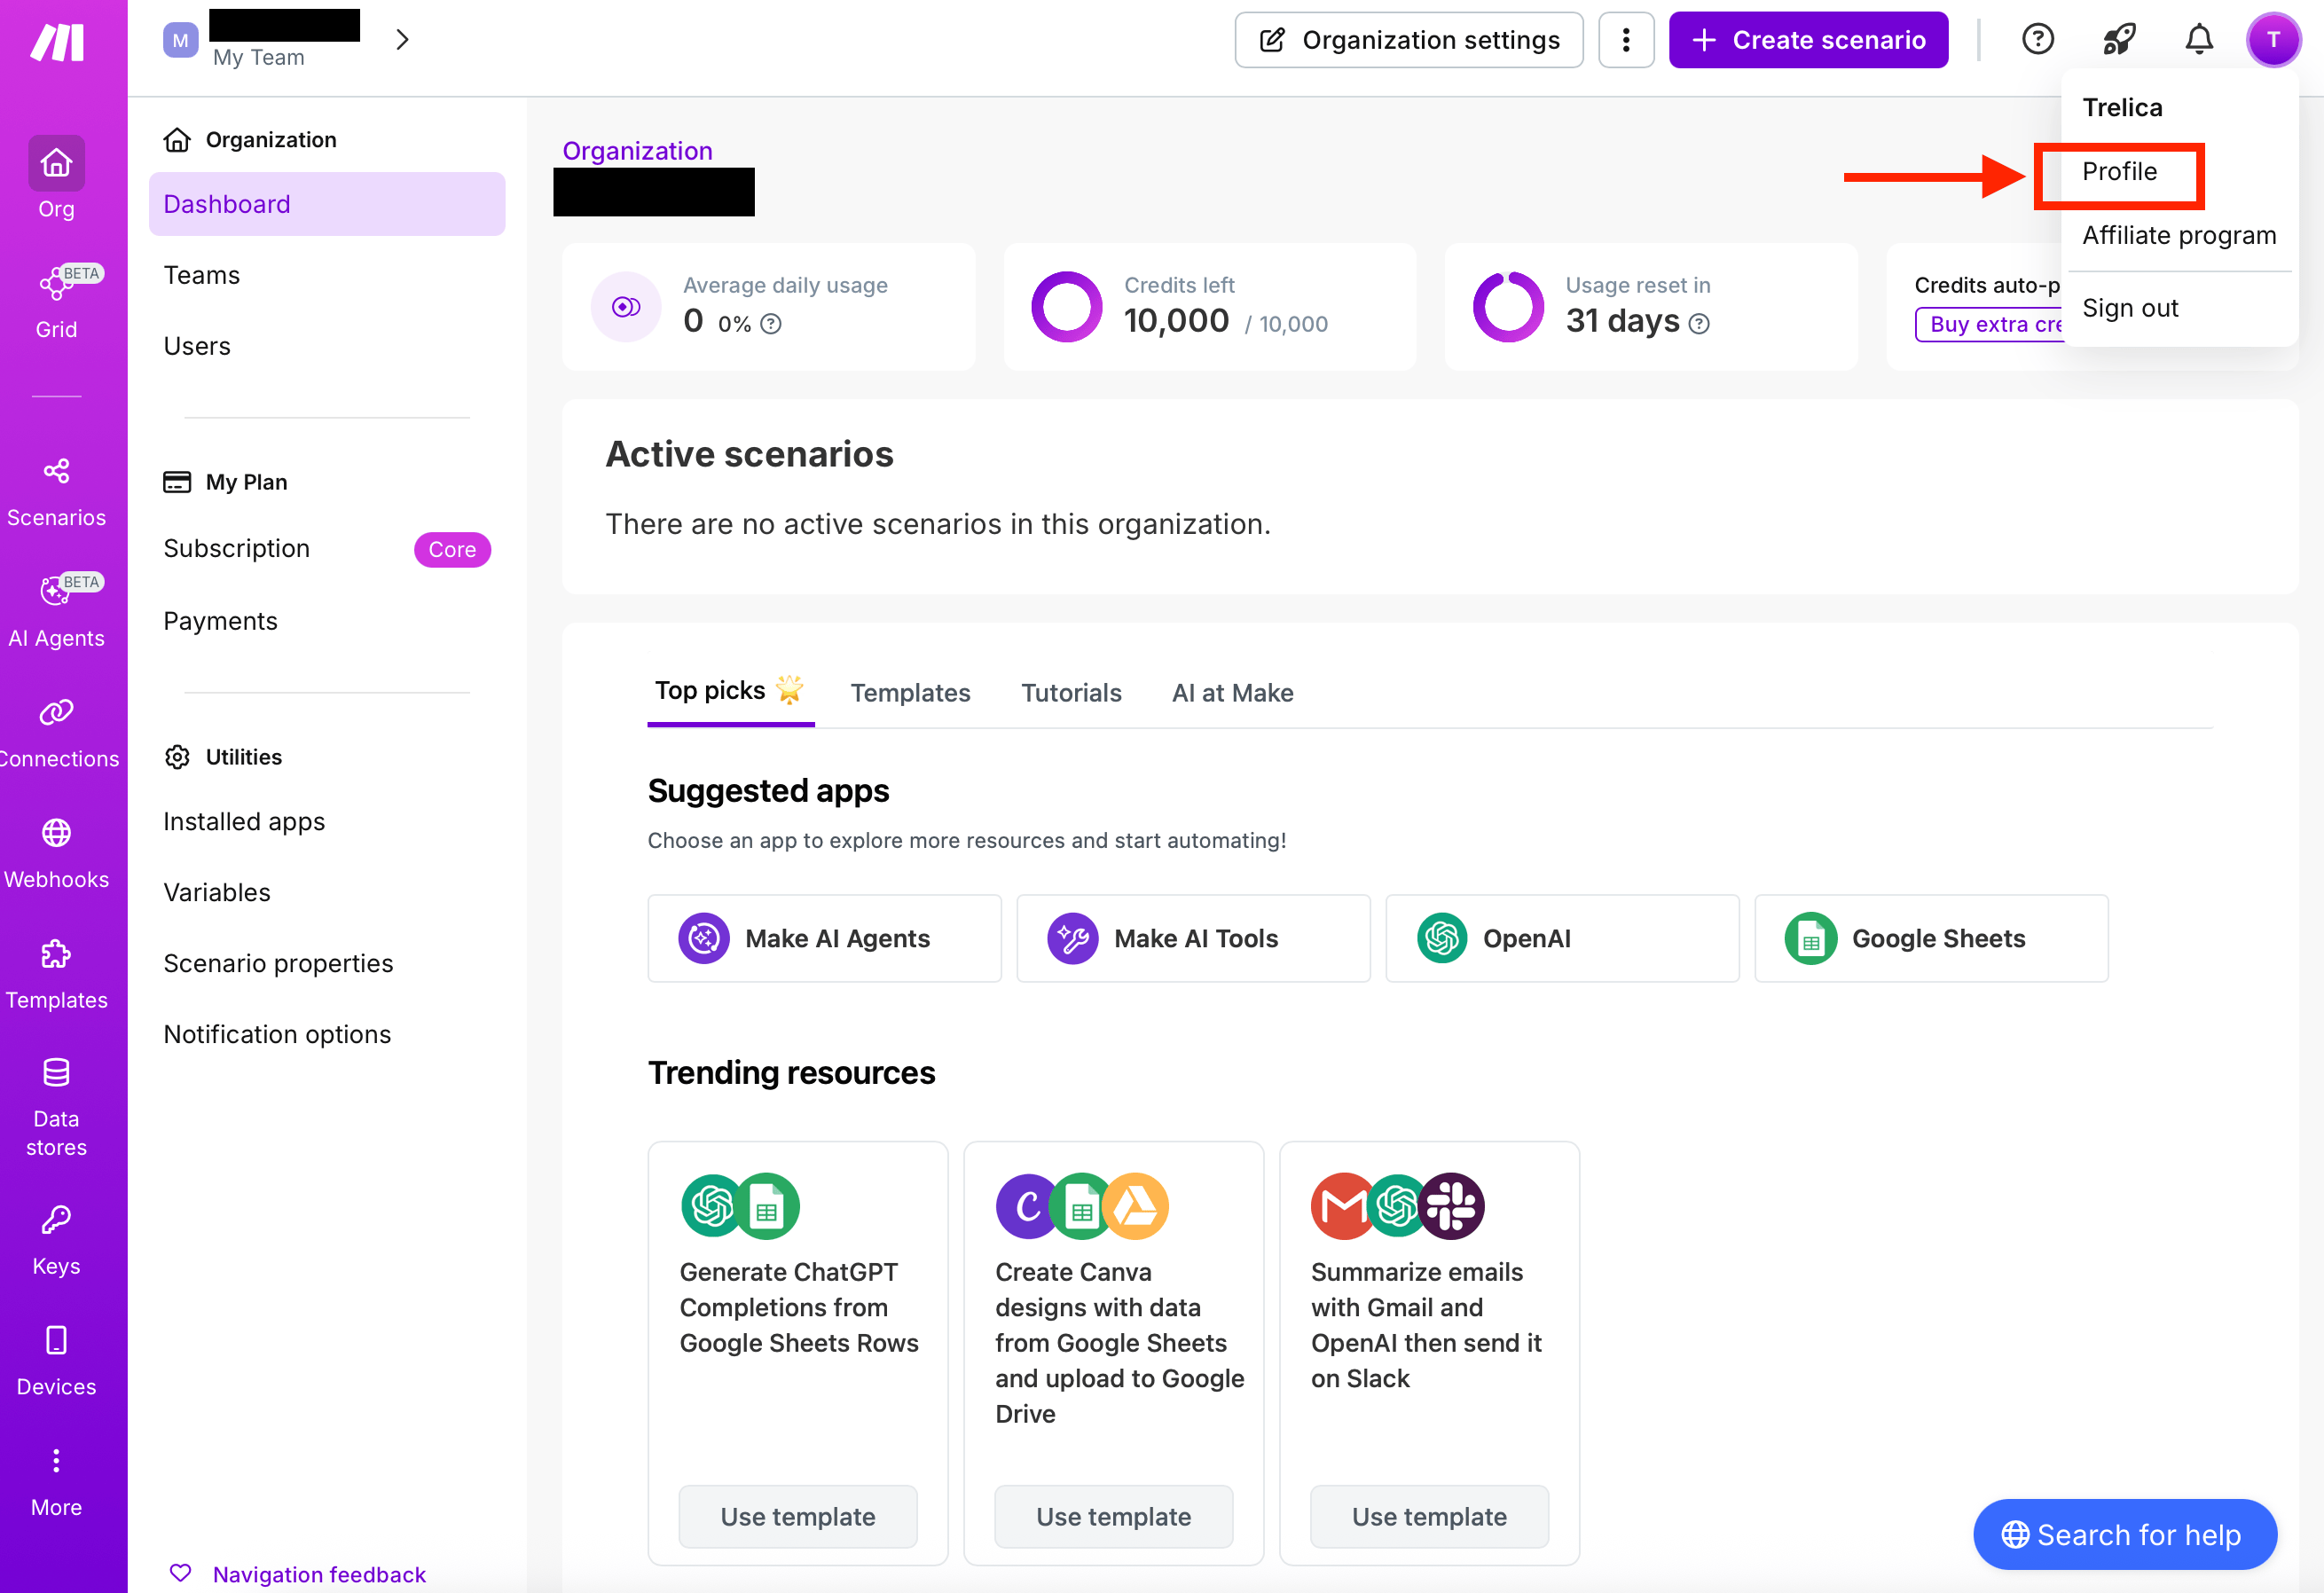Click the Create scenario button
Image resolution: width=2324 pixels, height=1593 pixels.
click(1808, 40)
